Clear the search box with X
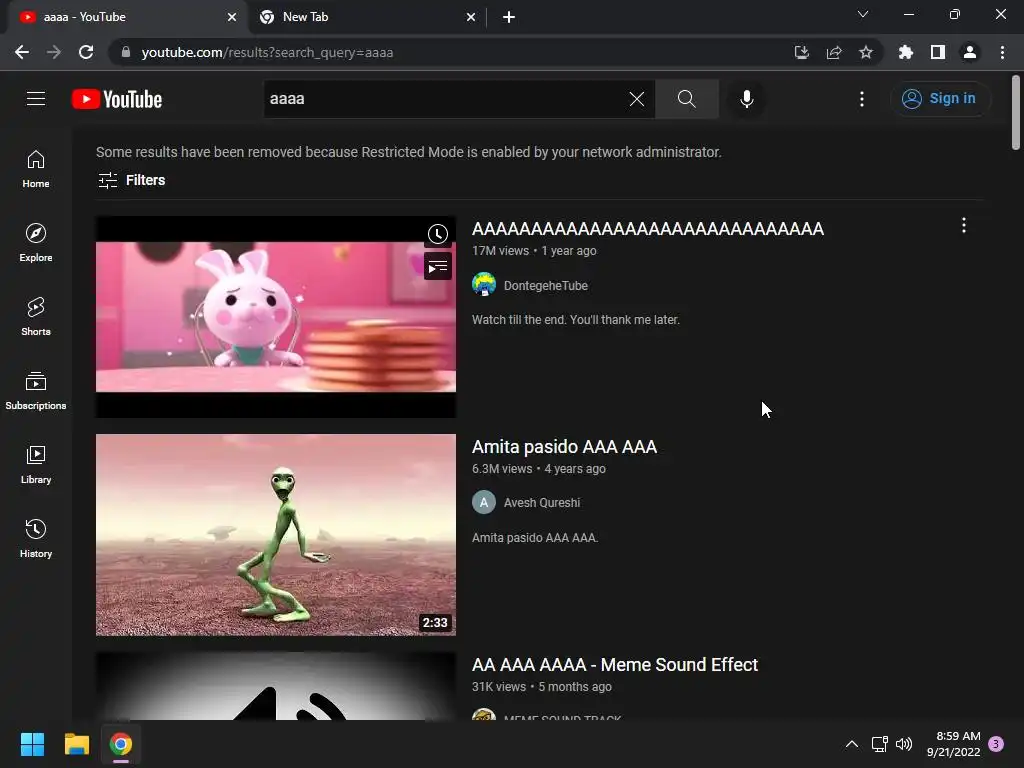The width and height of the screenshot is (1024, 768). pos(637,99)
